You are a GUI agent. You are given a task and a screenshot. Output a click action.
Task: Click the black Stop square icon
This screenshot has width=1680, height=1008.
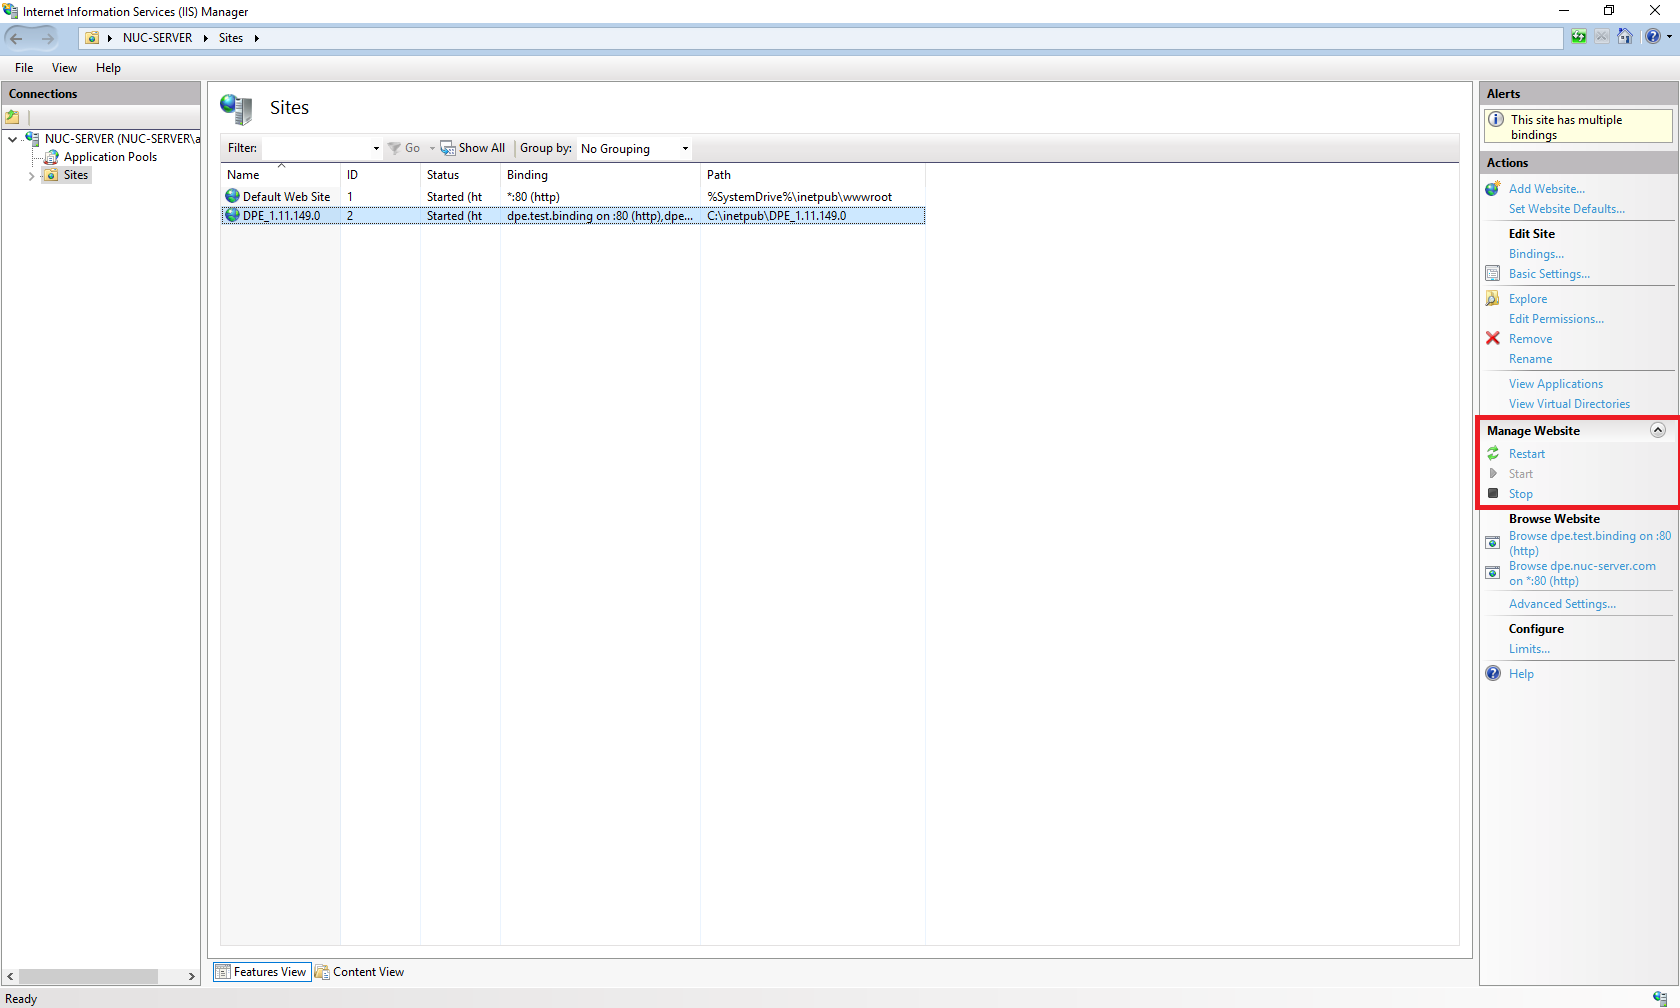[x=1493, y=494]
